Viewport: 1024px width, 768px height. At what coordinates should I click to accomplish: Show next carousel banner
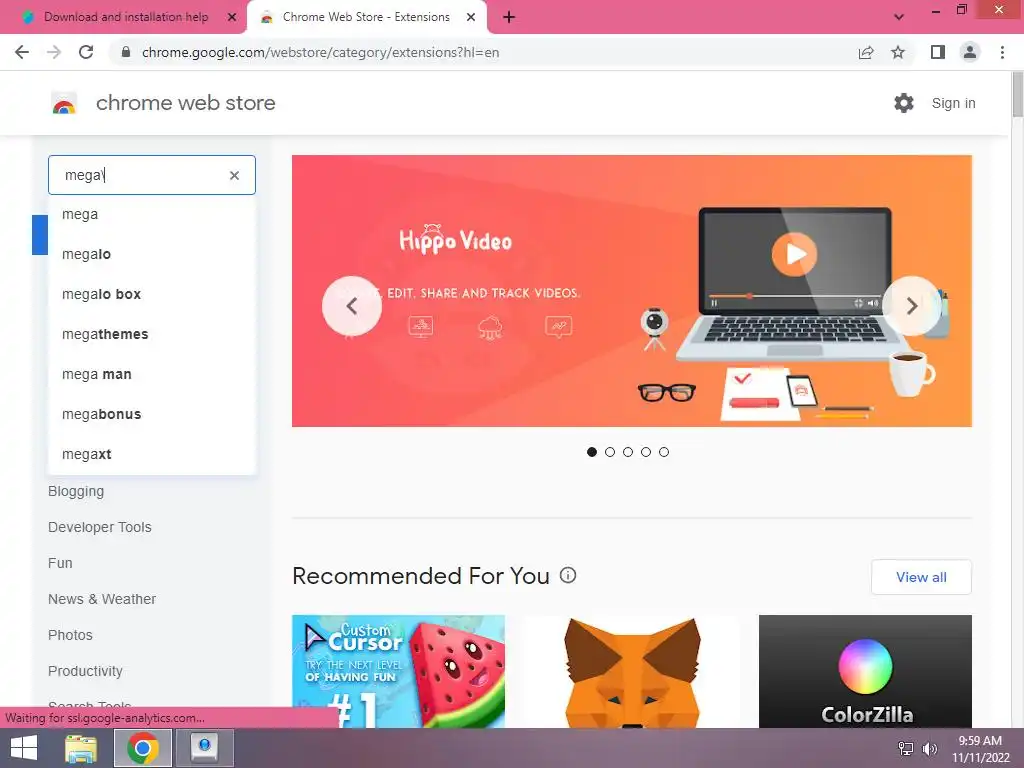click(x=912, y=306)
